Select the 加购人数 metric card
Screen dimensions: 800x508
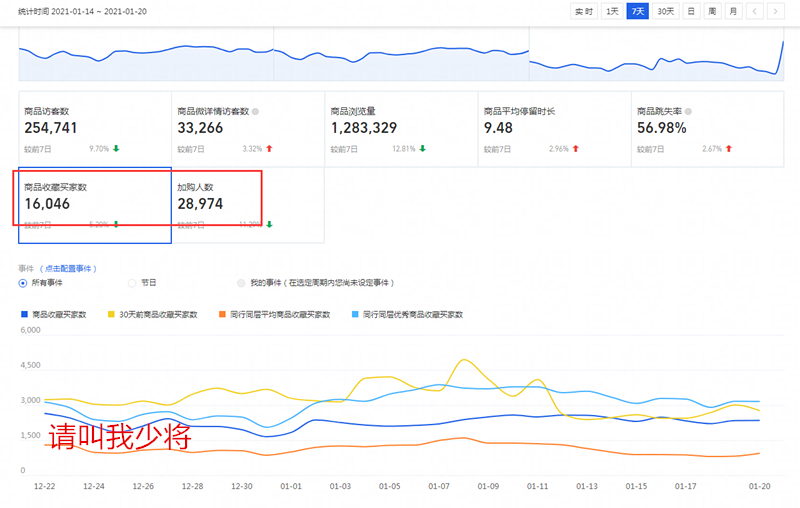click(x=248, y=205)
